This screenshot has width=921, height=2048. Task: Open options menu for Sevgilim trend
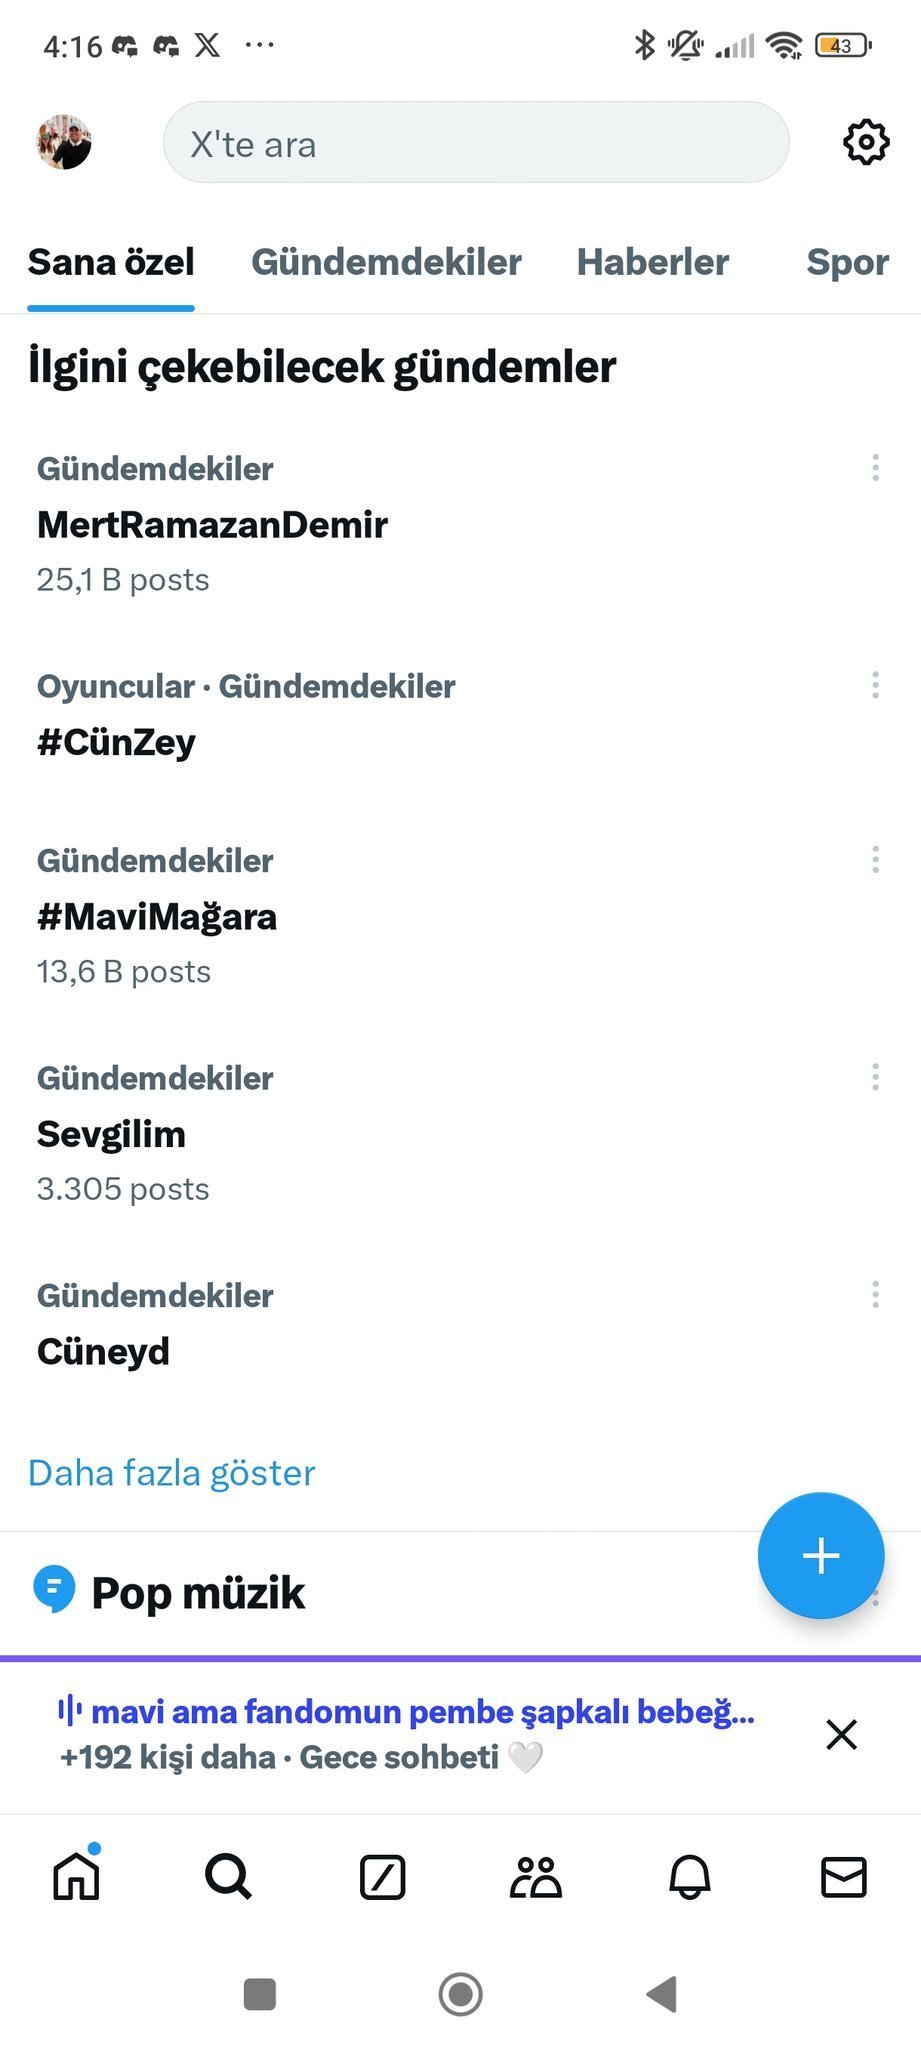tap(875, 1077)
